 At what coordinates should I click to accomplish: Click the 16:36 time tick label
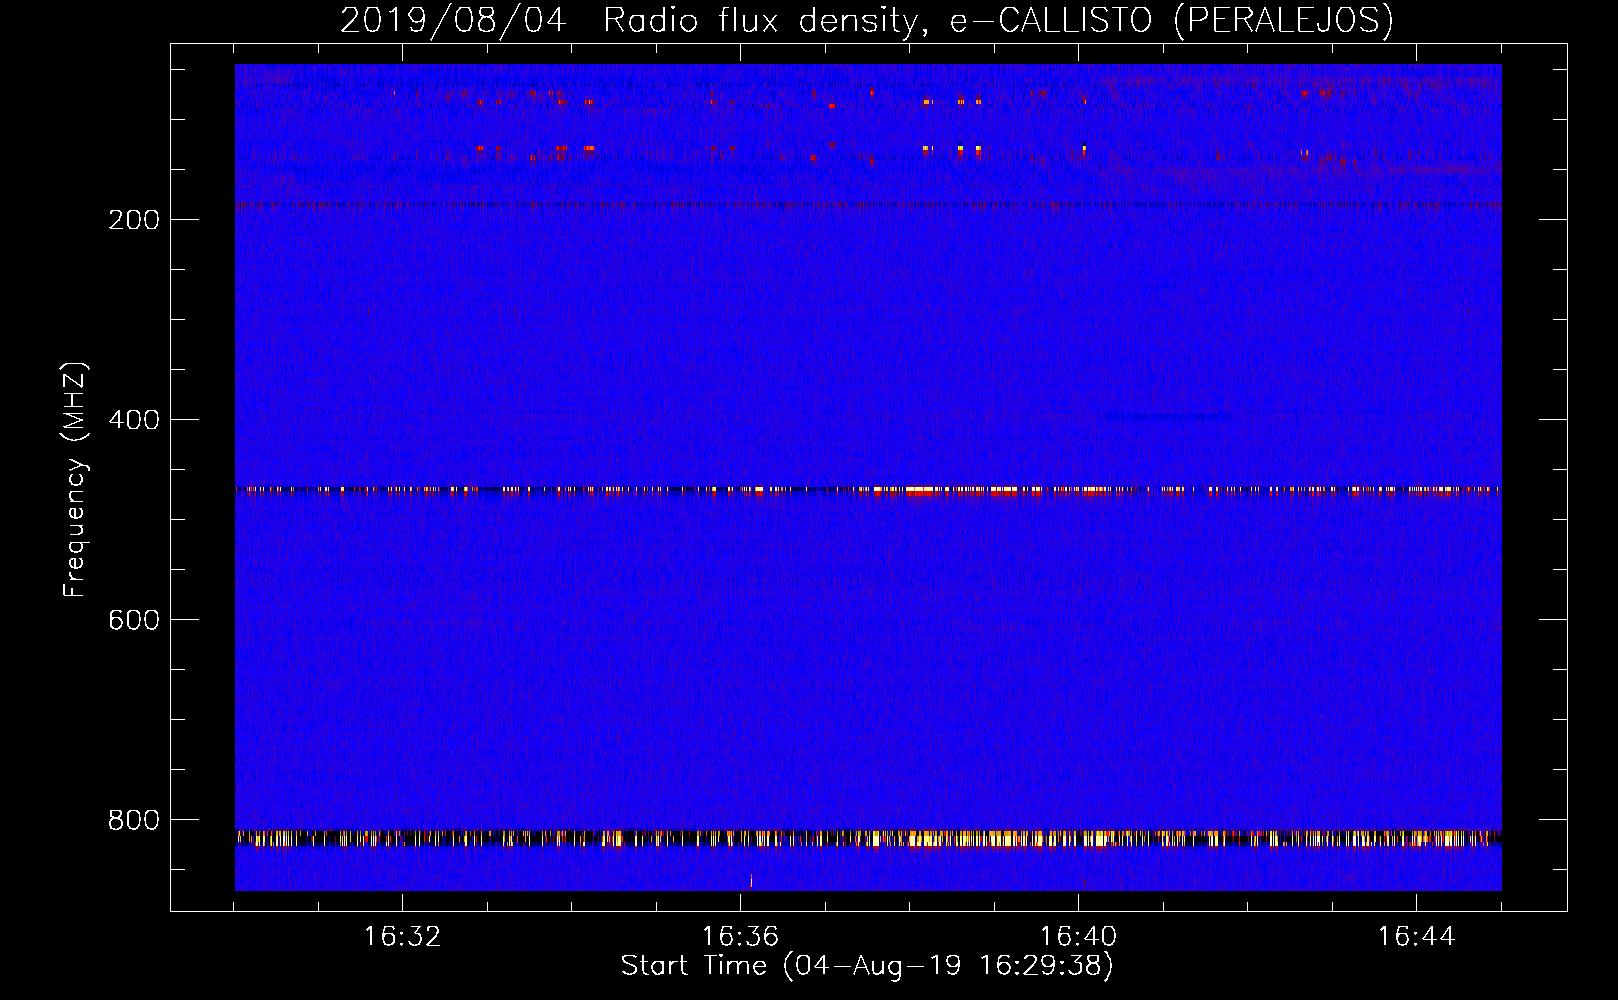740,937
